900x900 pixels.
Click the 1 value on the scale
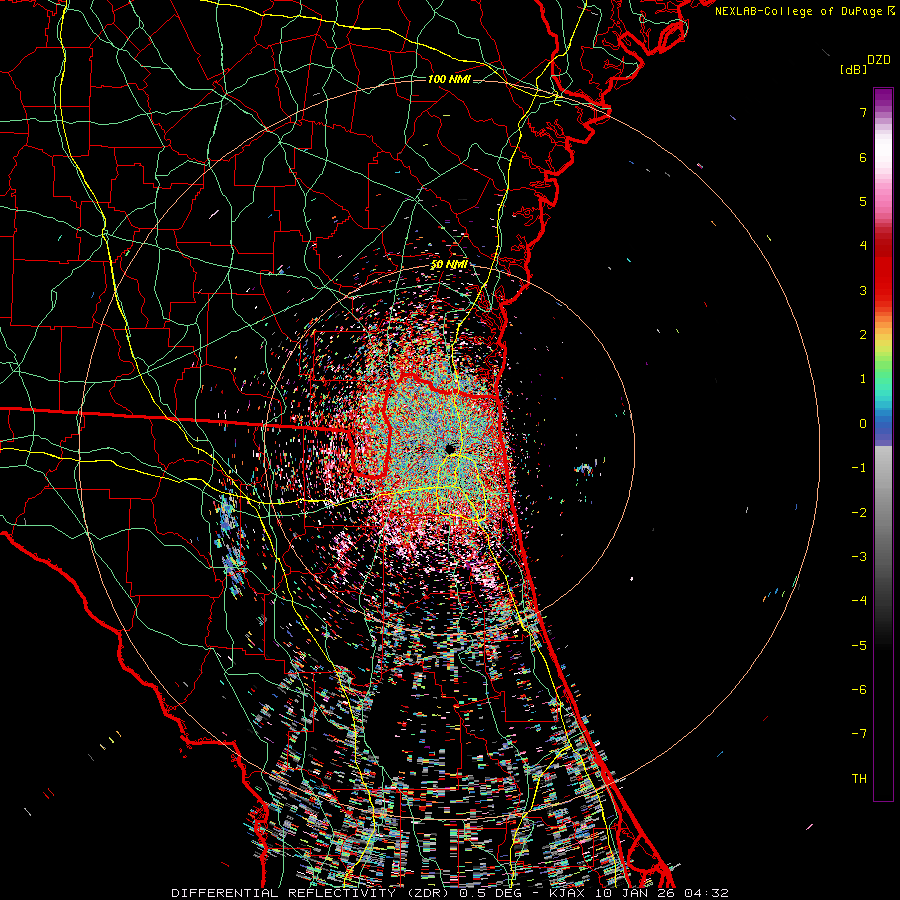[x=863, y=379]
